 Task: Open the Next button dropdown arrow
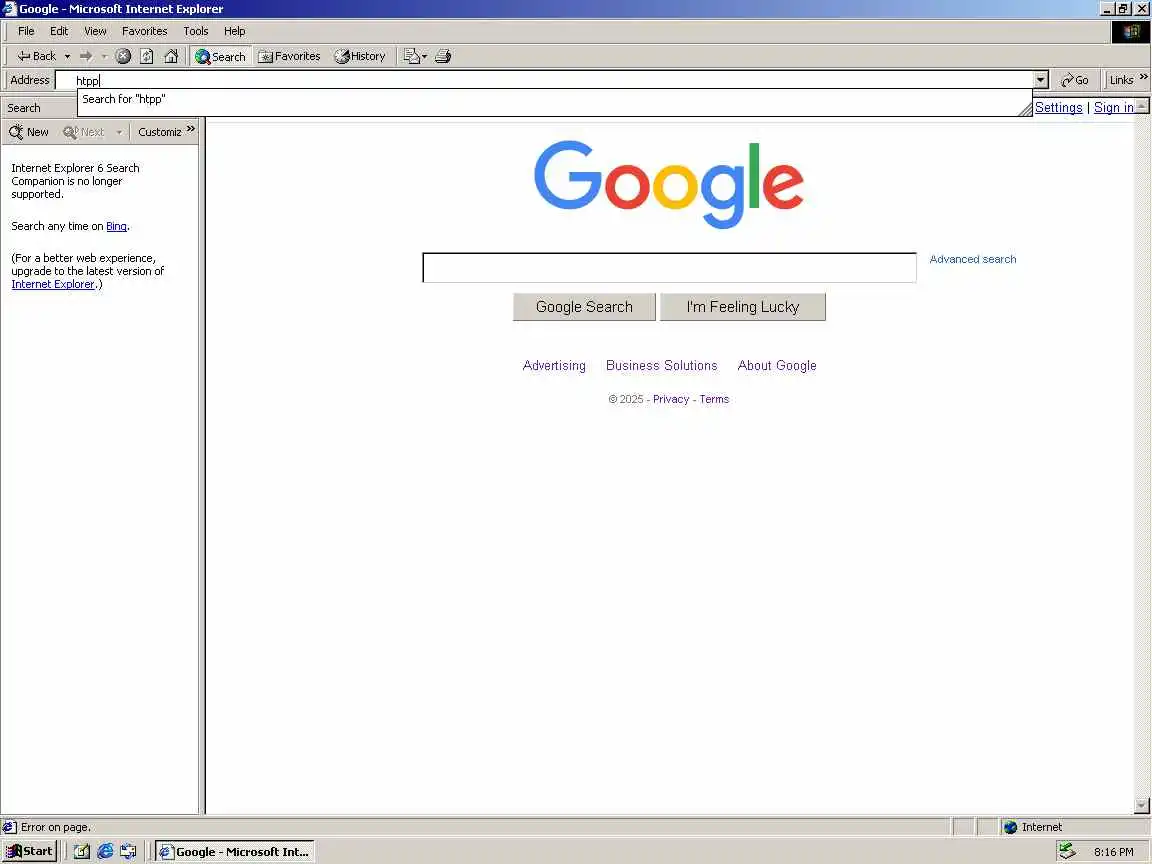119,132
